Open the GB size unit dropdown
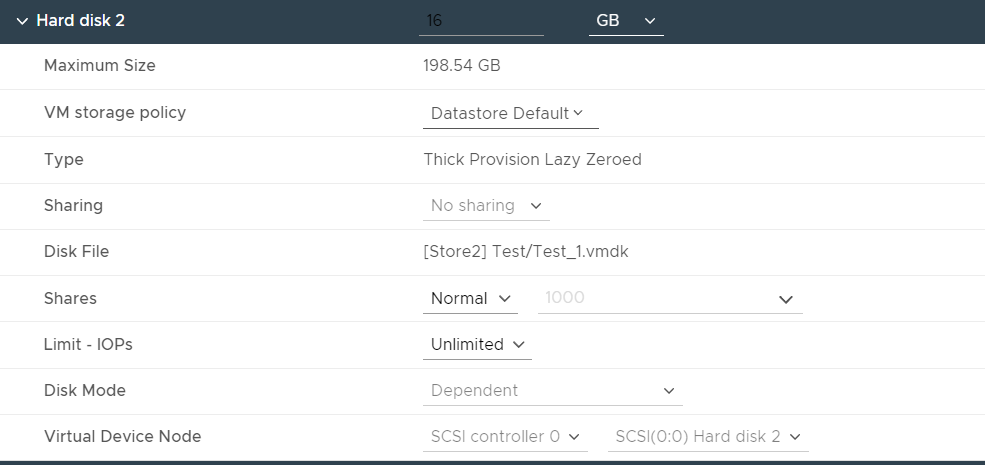This screenshot has width=985, height=465. point(626,21)
